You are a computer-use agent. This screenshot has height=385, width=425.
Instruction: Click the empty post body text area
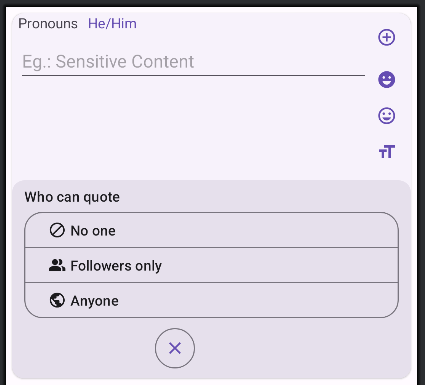[x=193, y=128]
